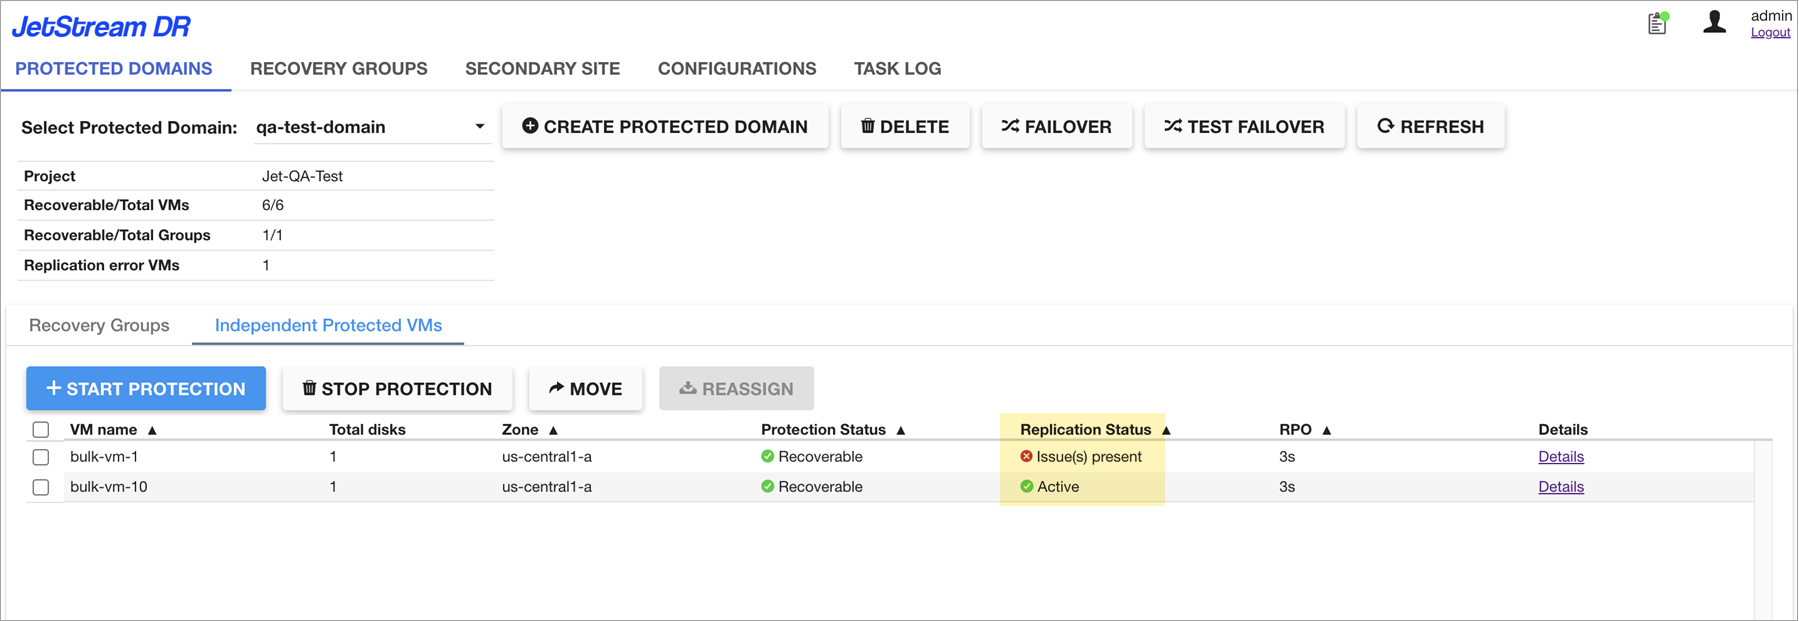This screenshot has width=1799, height=621.
Task: Log out via the Logout link
Action: pos(1770,33)
